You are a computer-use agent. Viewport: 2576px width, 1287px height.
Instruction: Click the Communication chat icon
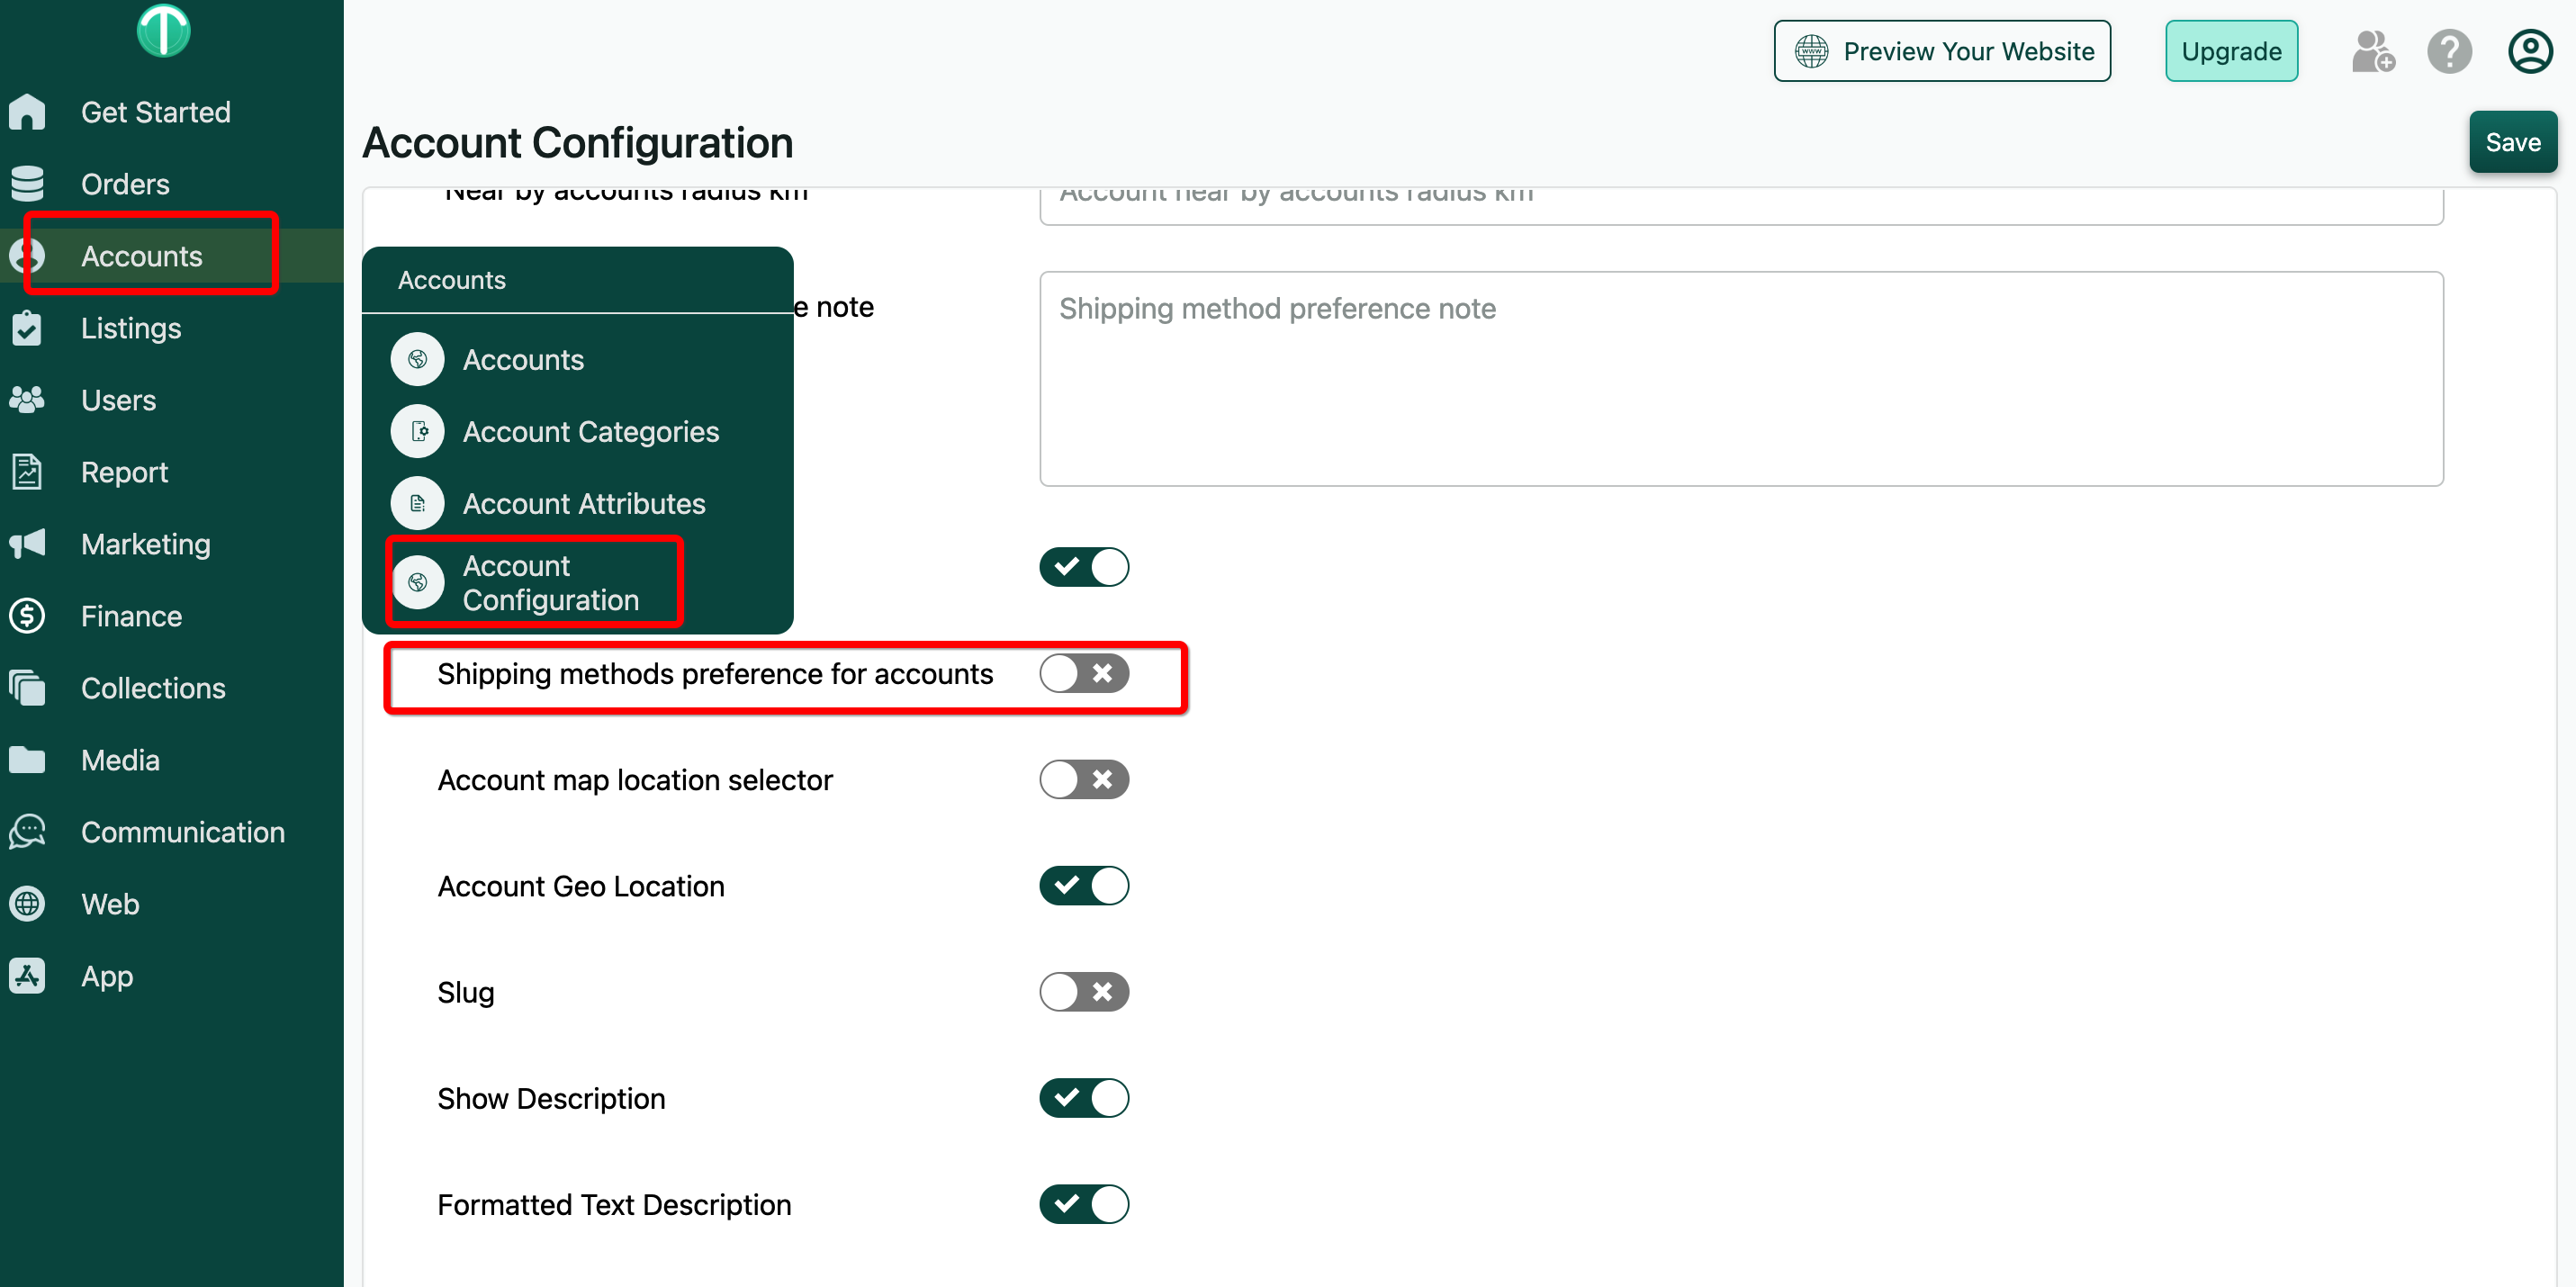(x=27, y=832)
